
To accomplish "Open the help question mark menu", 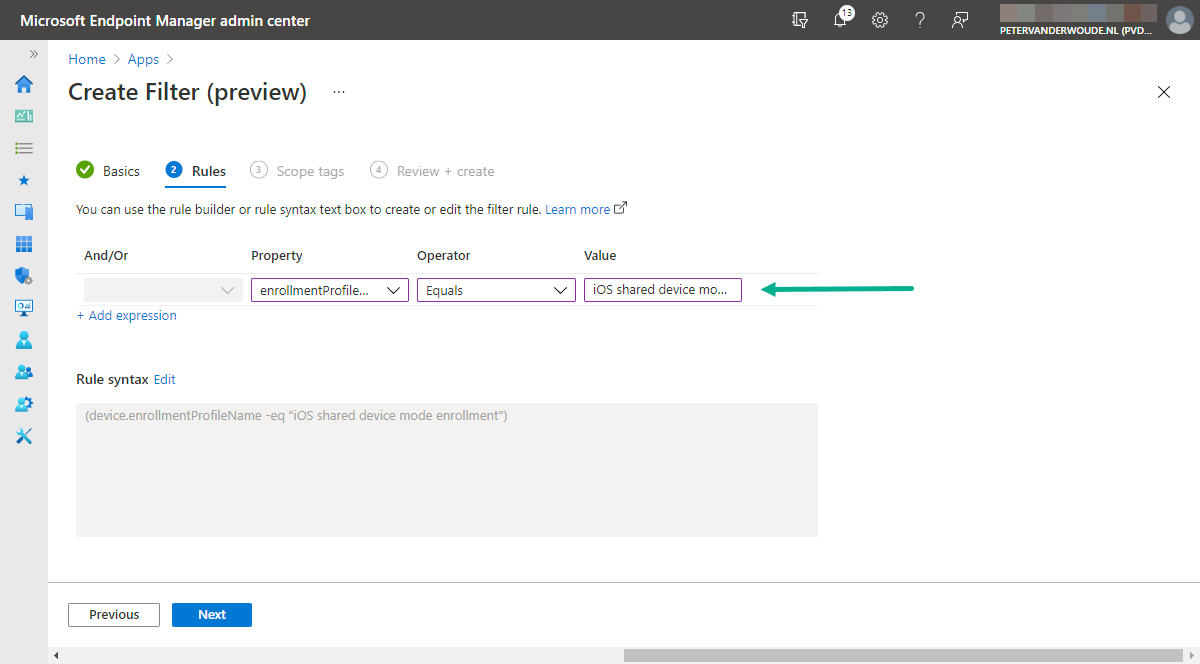I will click(x=920, y=20).
